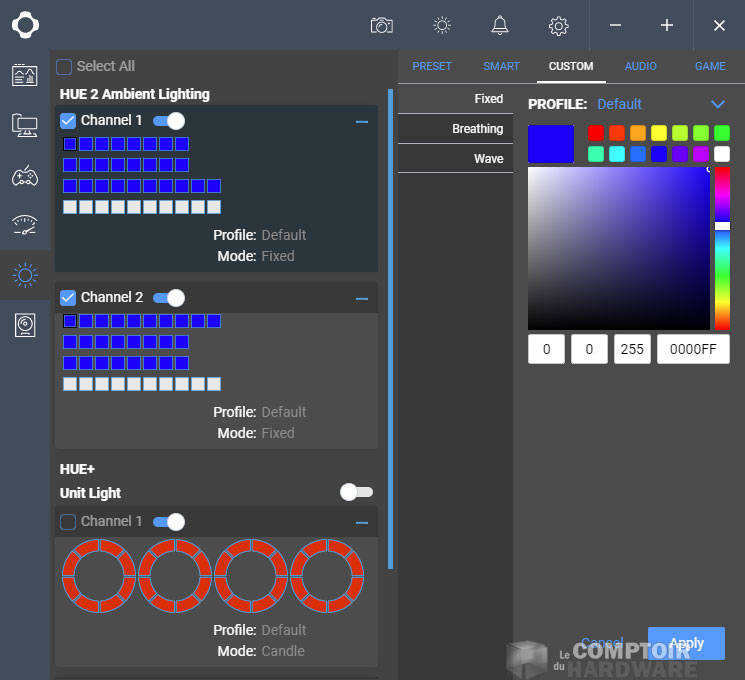Open settings gear icon
745x680 pixels.
(559, 25)
